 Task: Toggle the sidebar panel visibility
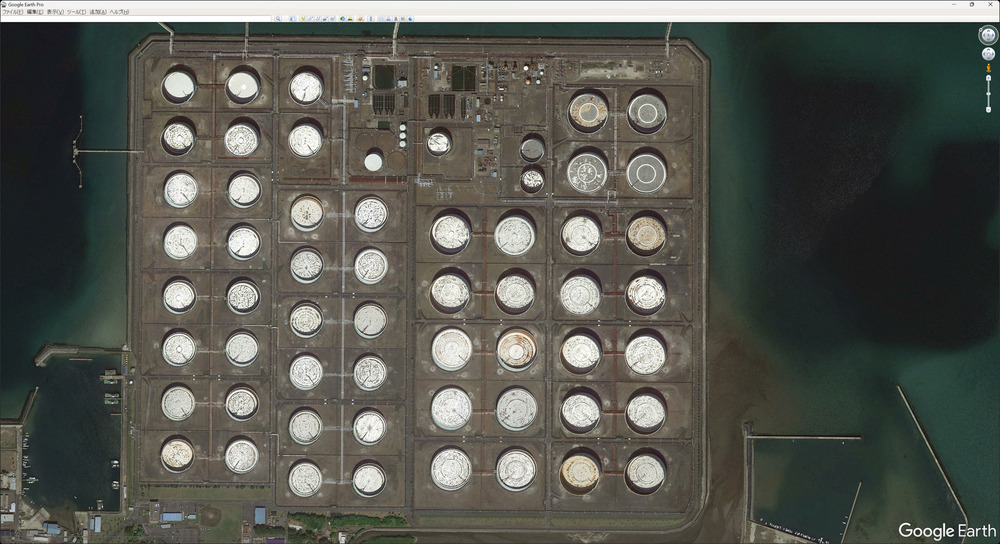click(293, 19)
